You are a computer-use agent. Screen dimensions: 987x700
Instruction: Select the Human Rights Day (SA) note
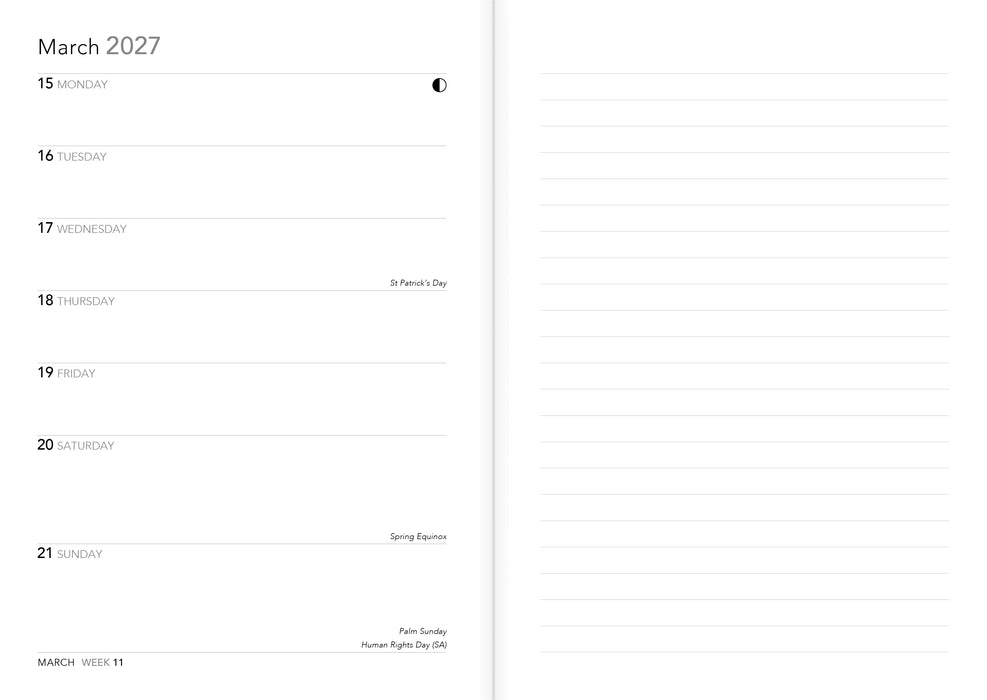point(403,645)
